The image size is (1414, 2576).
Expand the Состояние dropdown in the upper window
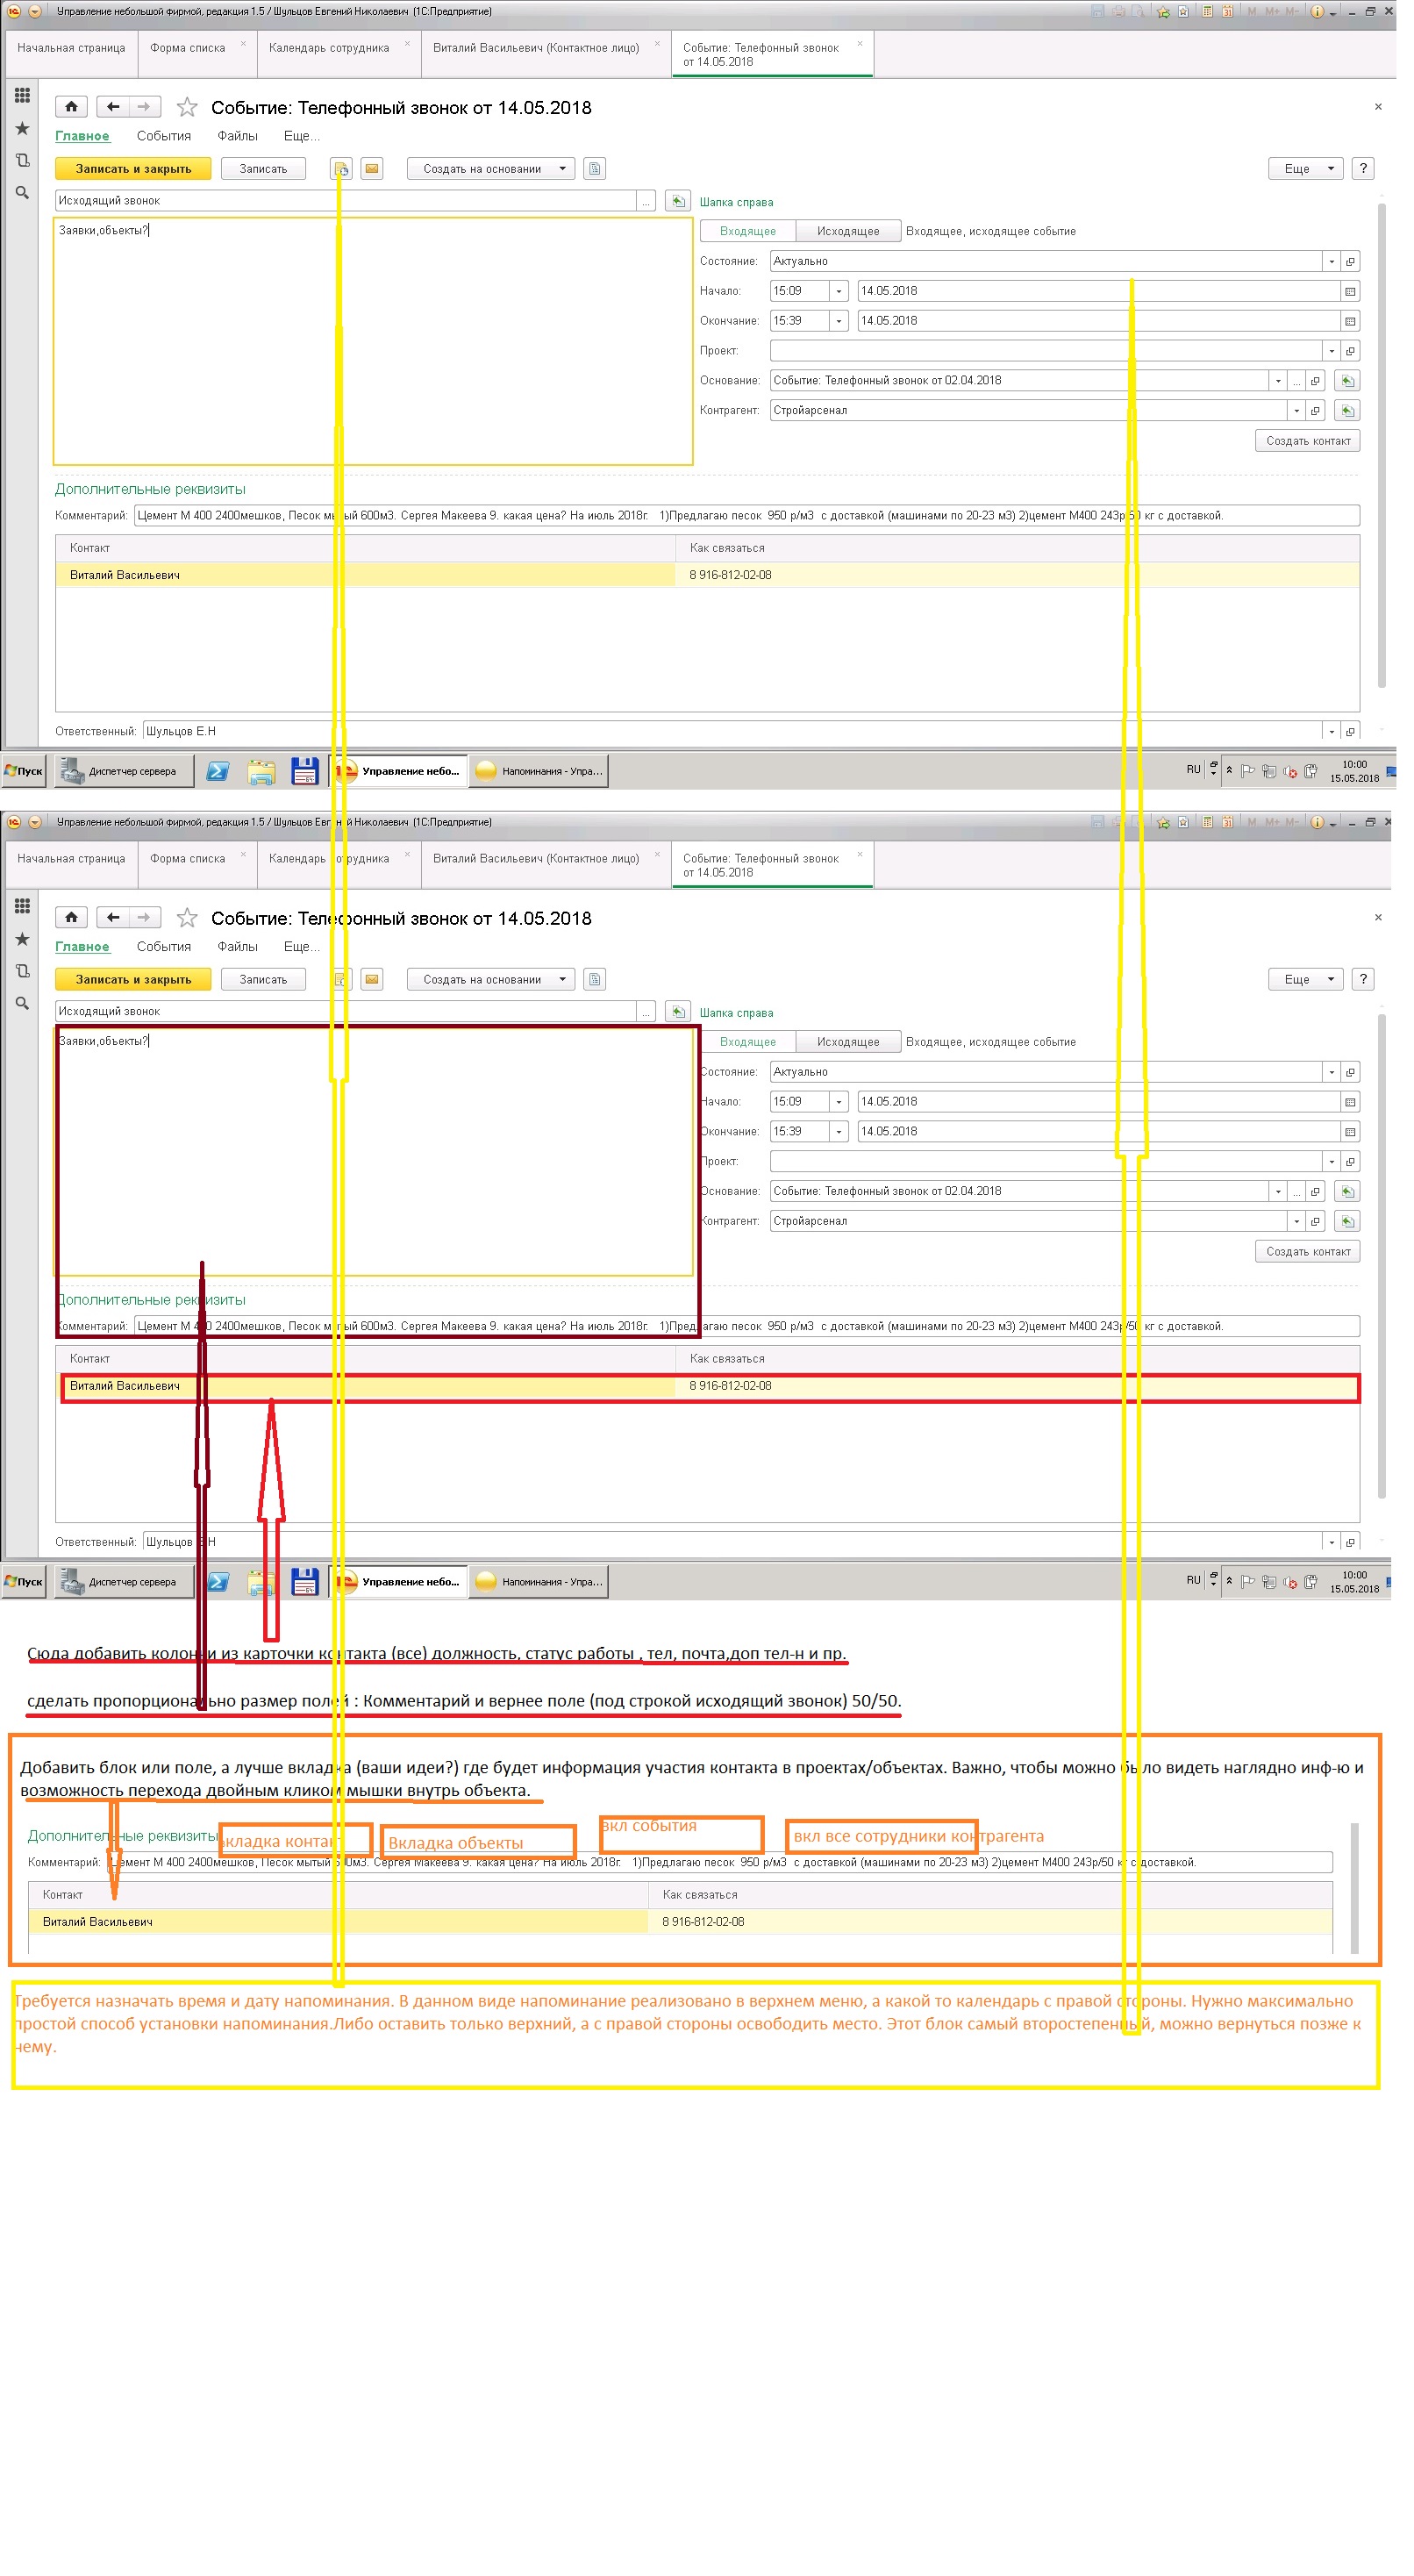point(1330,262)
